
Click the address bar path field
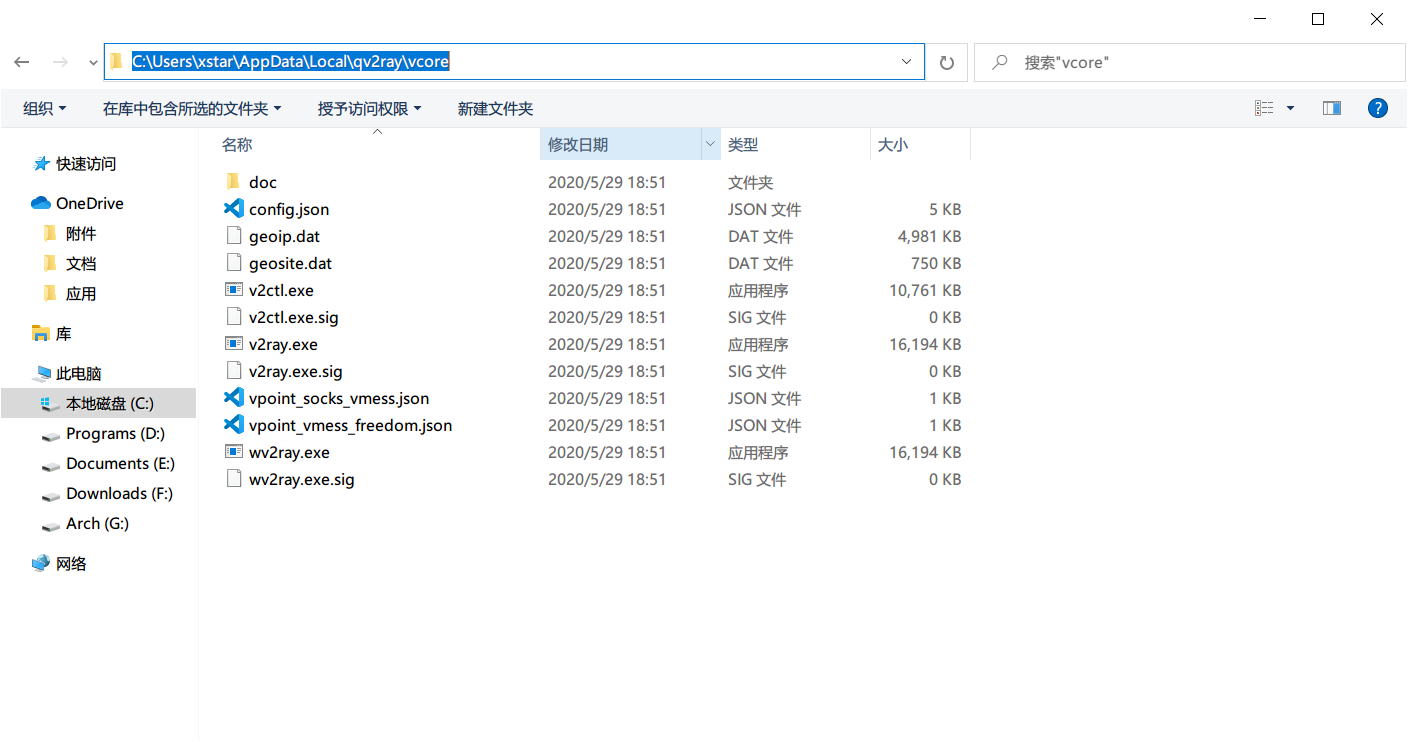coord(514,62)
